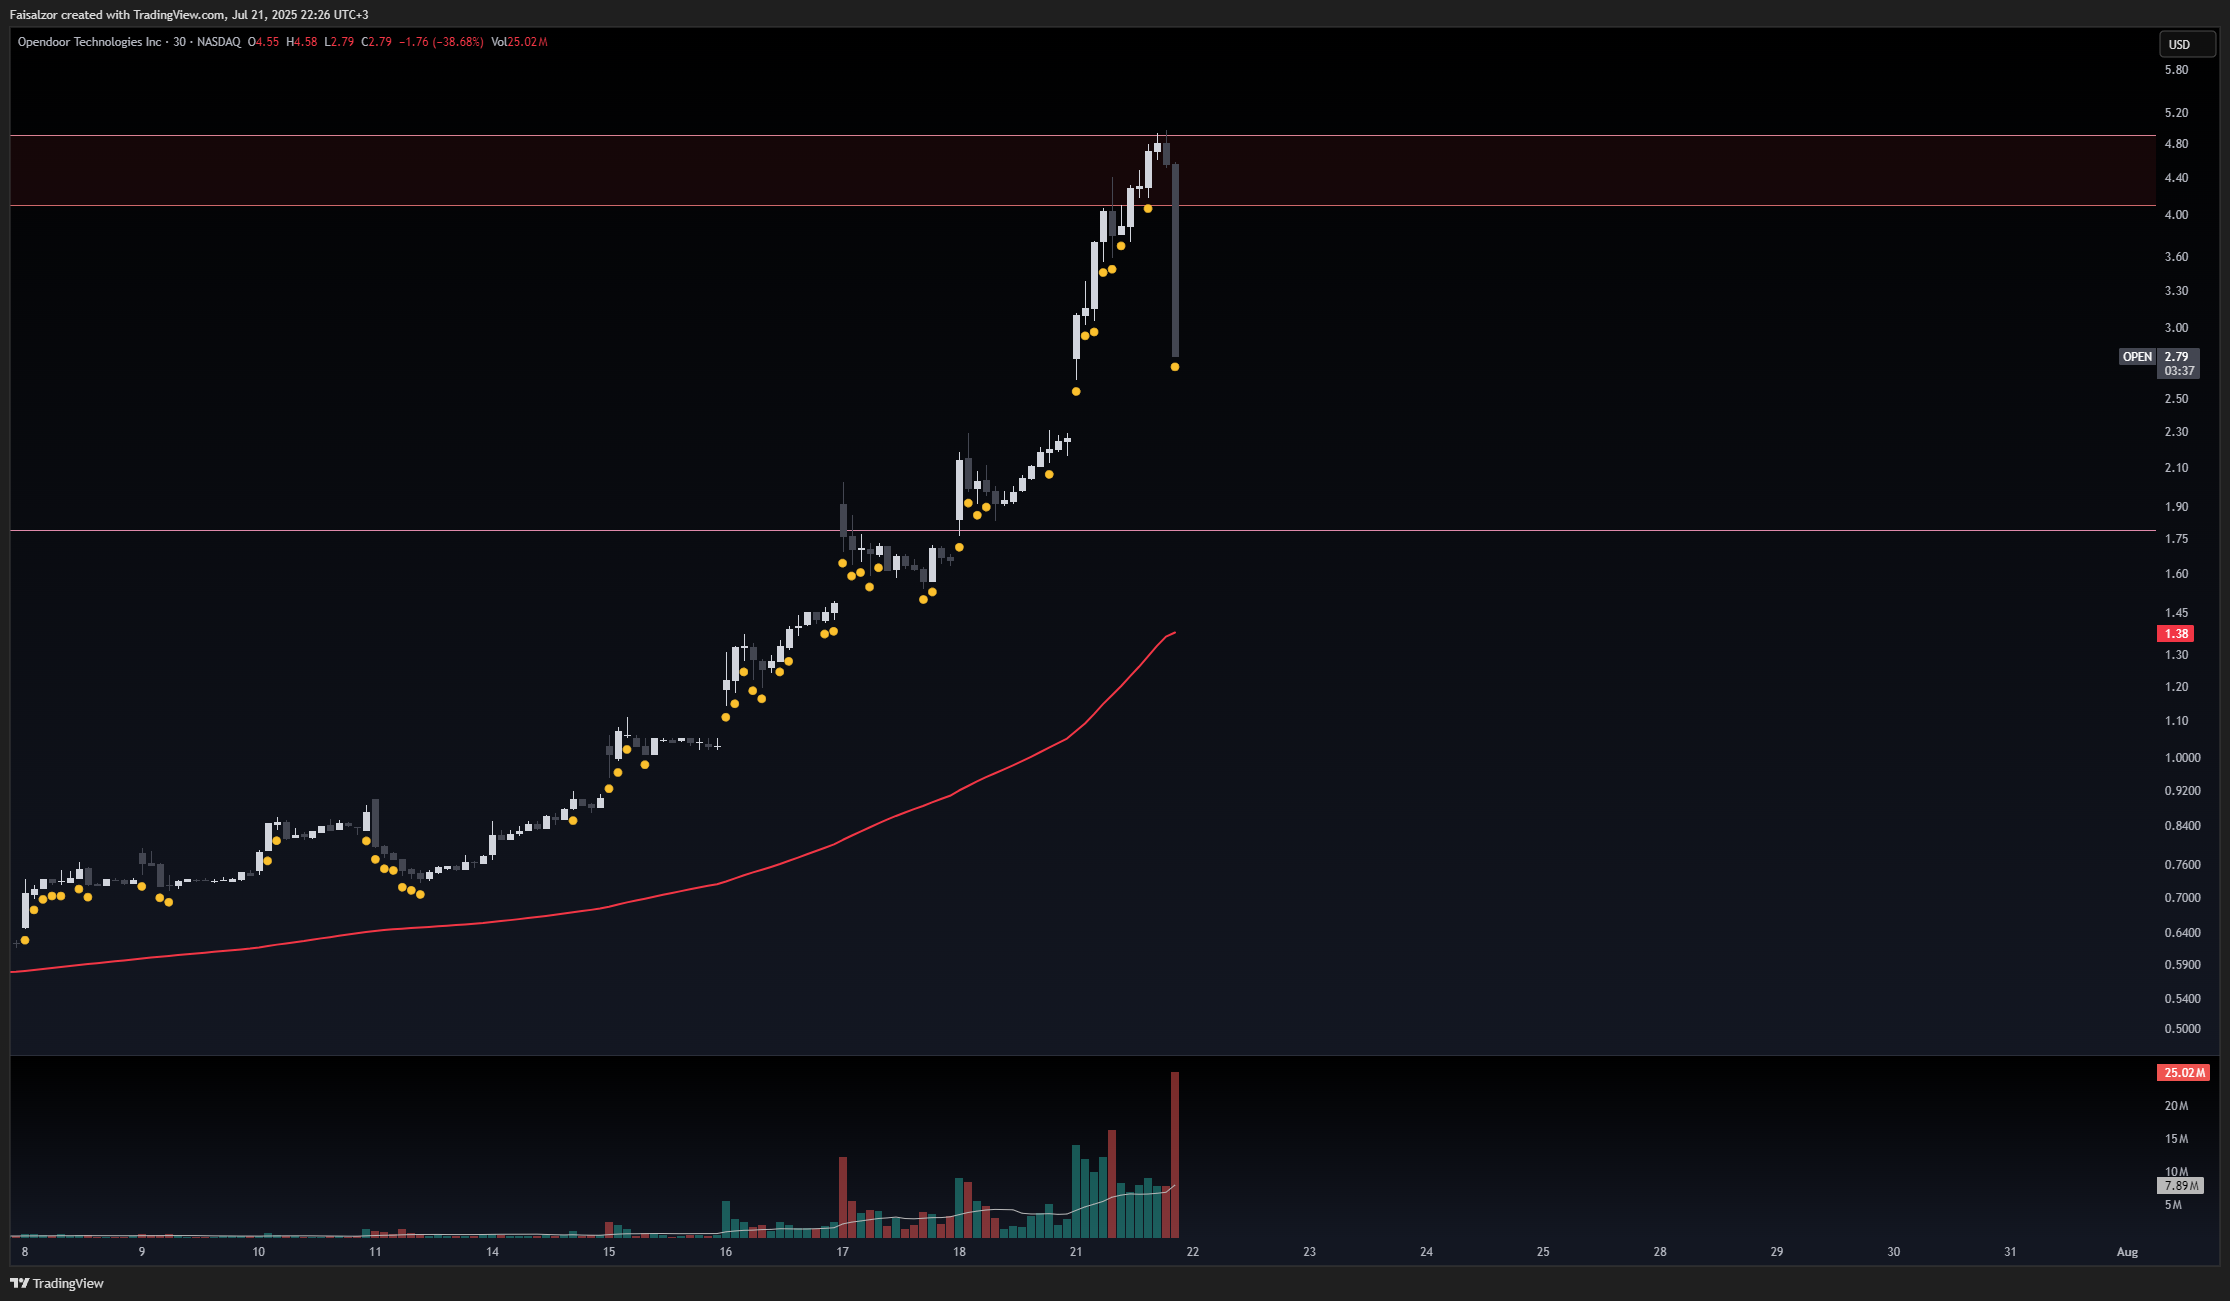
Task: Click the 1.0000 price axis label
Action: tap(2182, 758)
